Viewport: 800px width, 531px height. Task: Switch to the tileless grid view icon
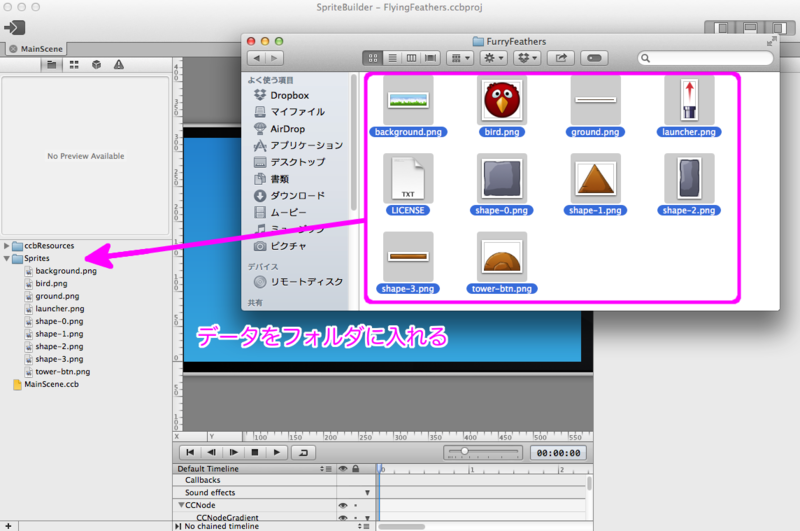point(74,64)
